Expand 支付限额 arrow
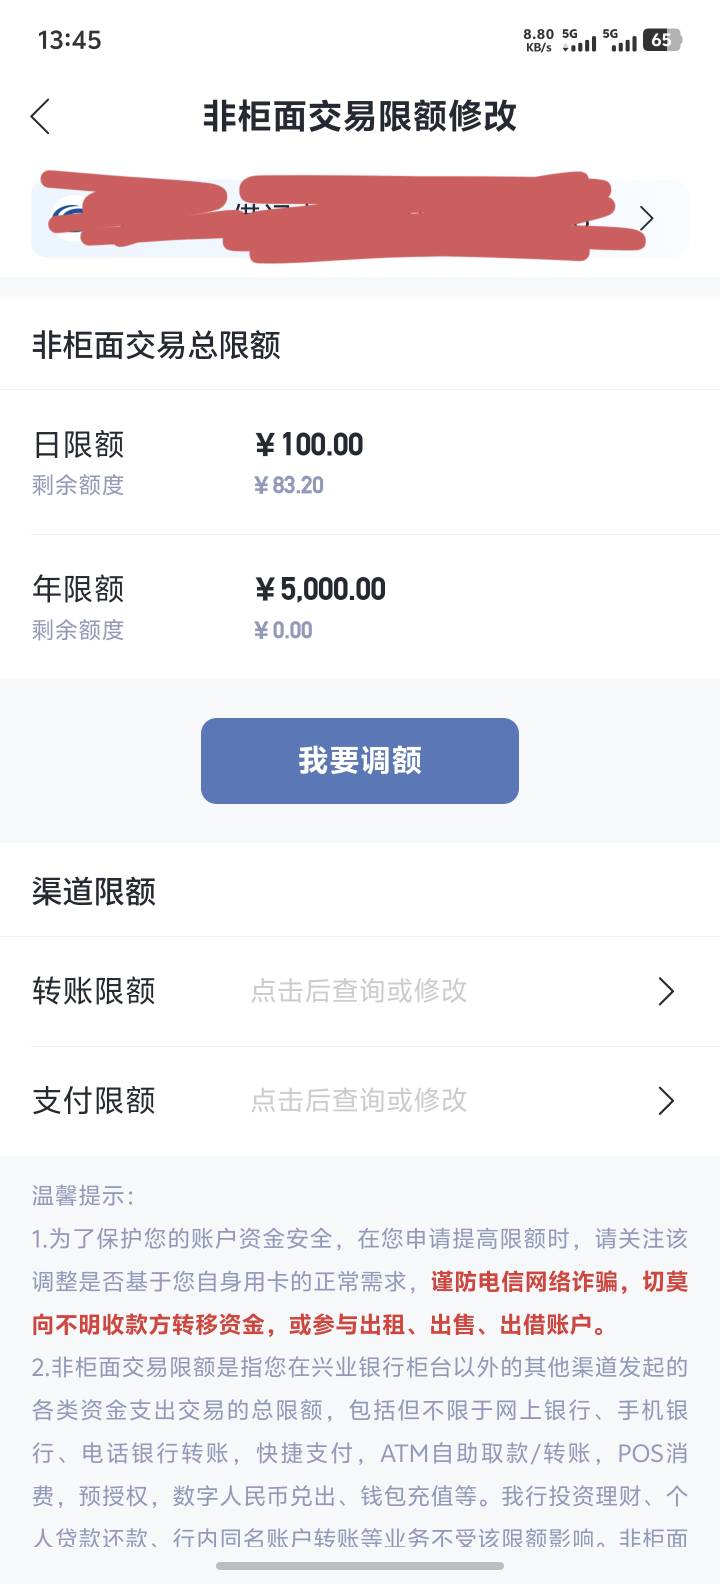The image size is (720, 1584). click(666, 1101)
